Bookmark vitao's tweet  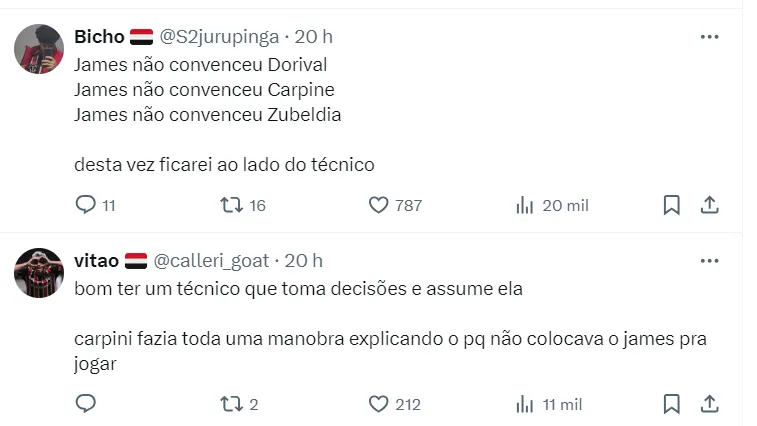(x=672, y=404)
